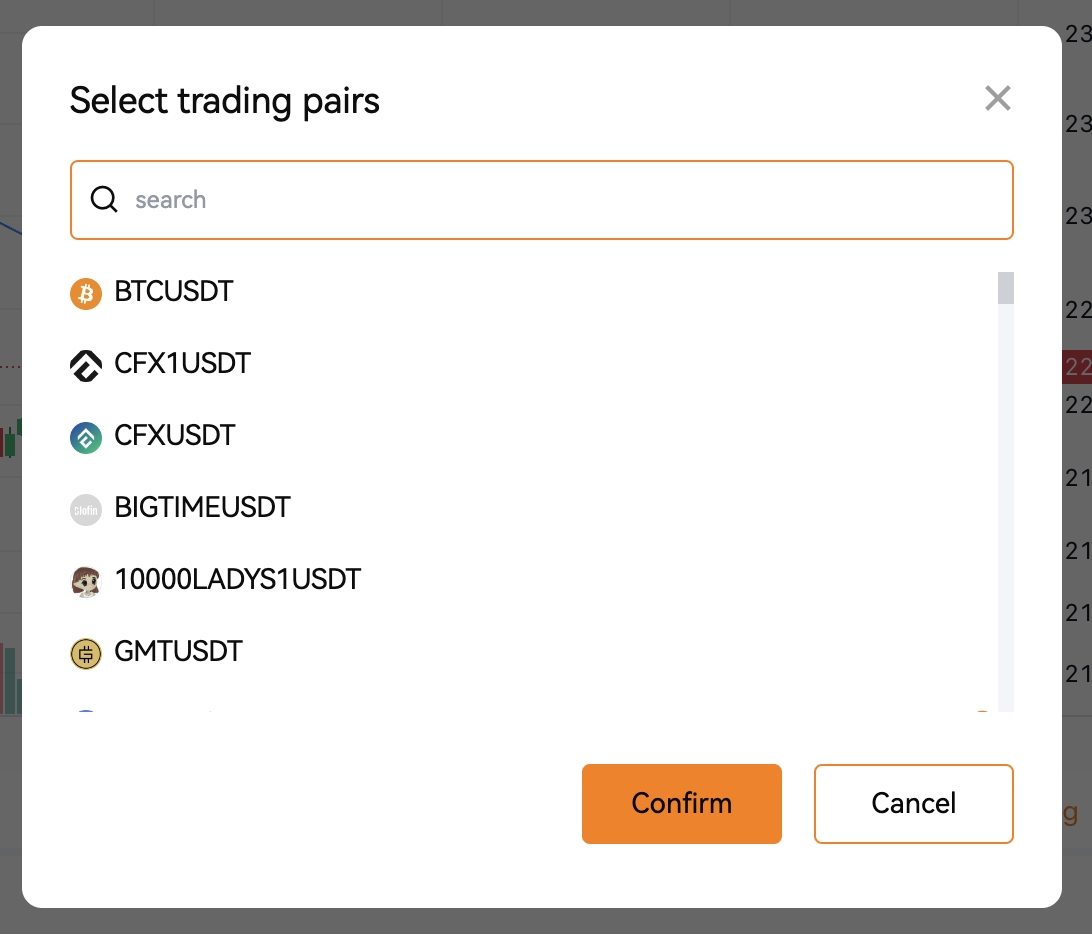The width and height of the screenshot is (1092, 934).
Task: Click the pairs list scrollbar thumb
Action: [1006, 288]
